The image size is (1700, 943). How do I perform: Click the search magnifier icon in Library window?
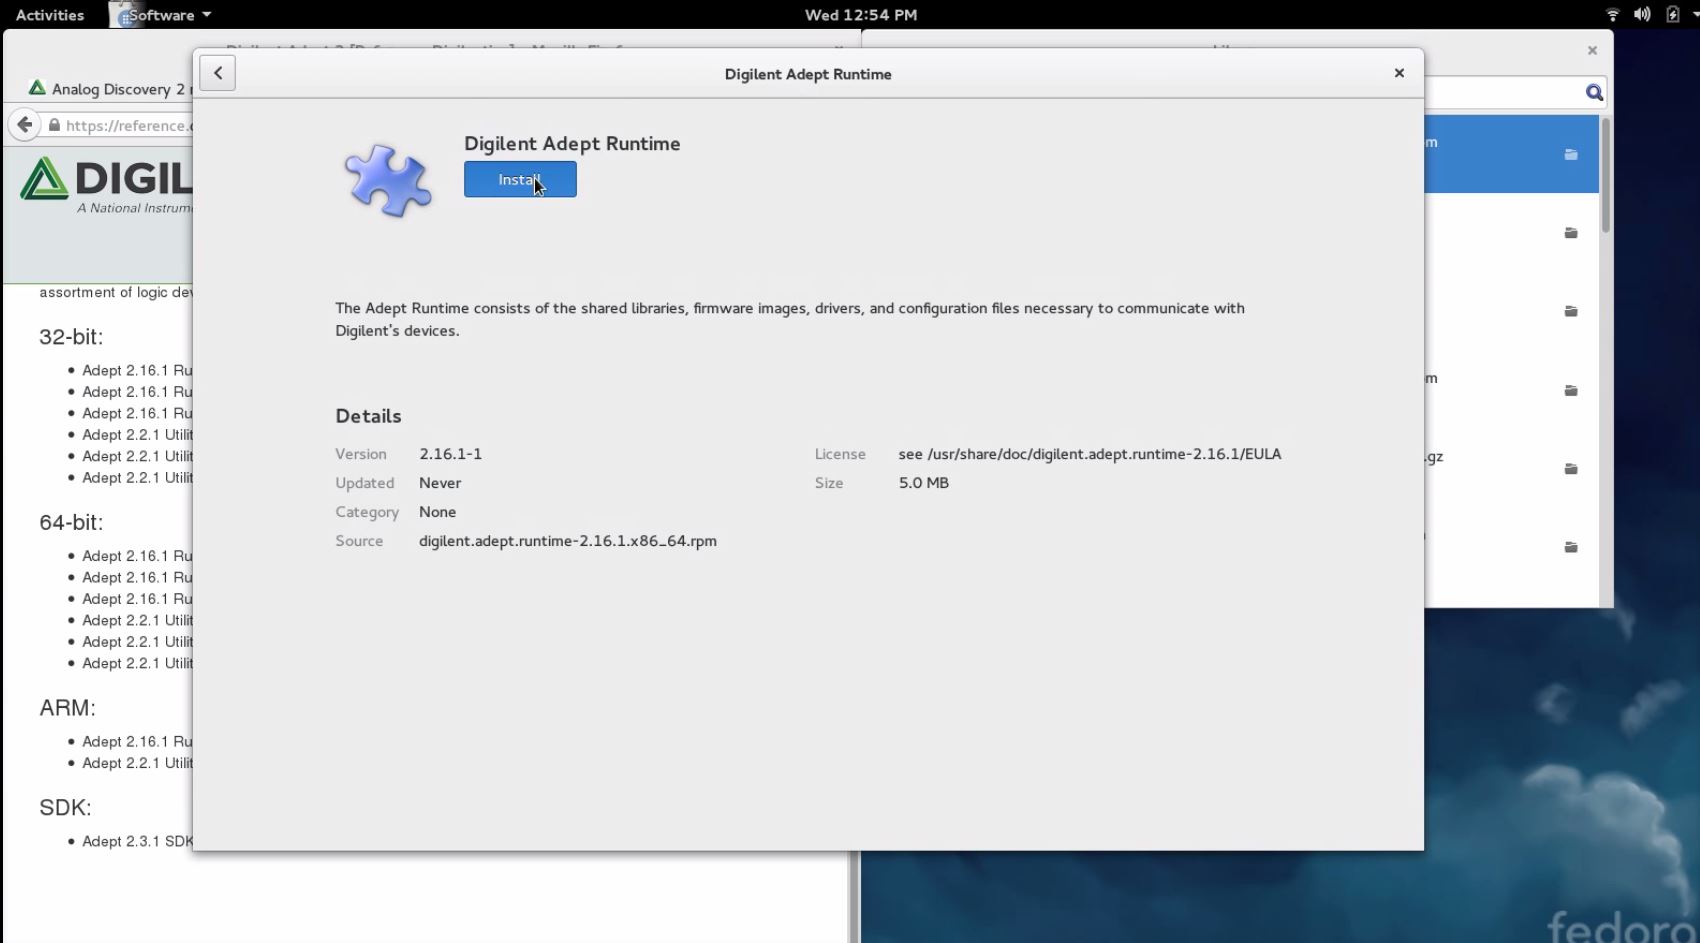1594,93
